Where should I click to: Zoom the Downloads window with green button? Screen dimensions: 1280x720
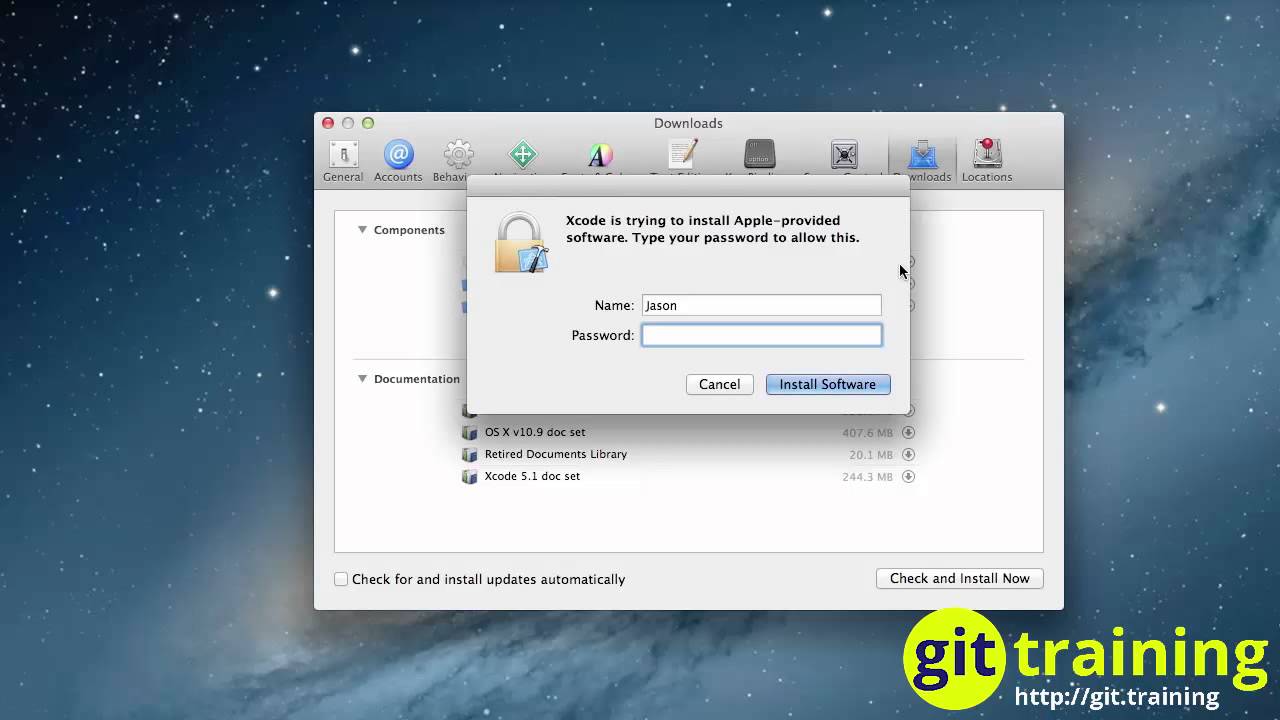pos(368,123)
